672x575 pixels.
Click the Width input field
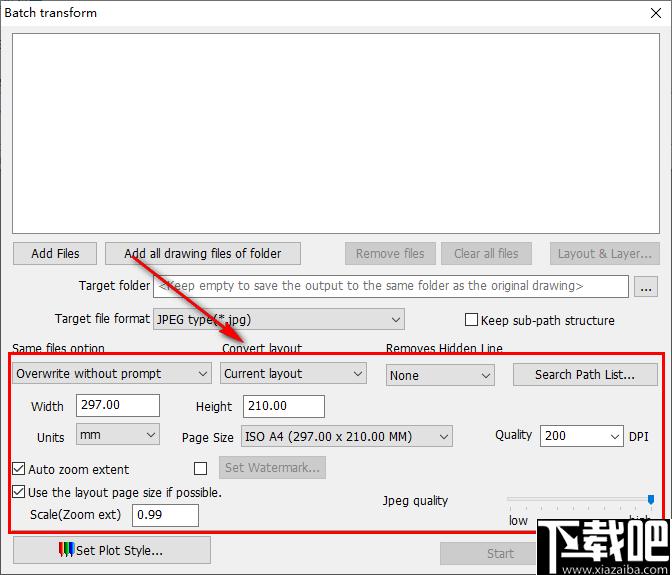[x=118, y=405]
